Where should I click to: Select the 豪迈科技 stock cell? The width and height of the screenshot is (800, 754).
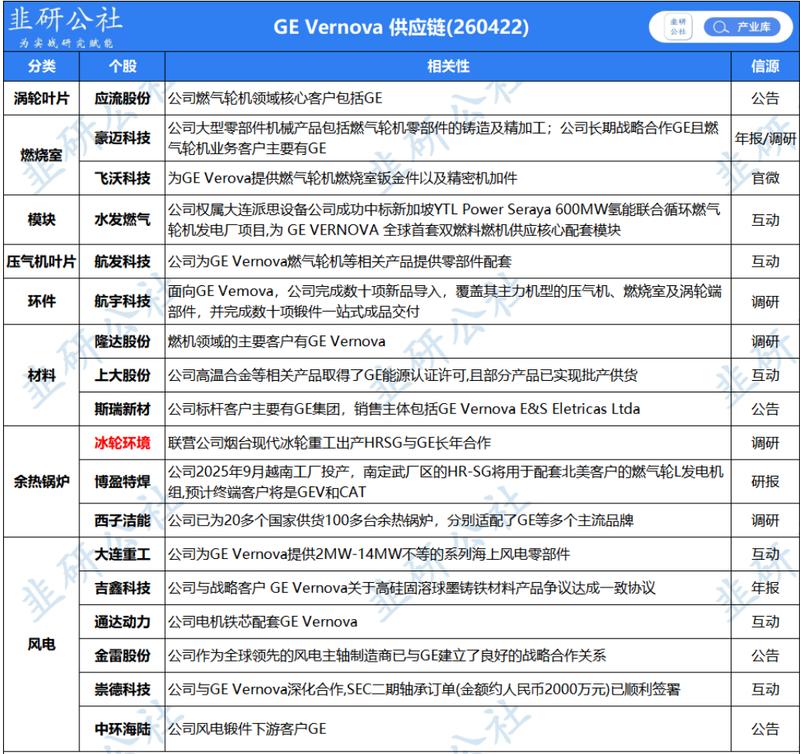(x=122, y=138)
